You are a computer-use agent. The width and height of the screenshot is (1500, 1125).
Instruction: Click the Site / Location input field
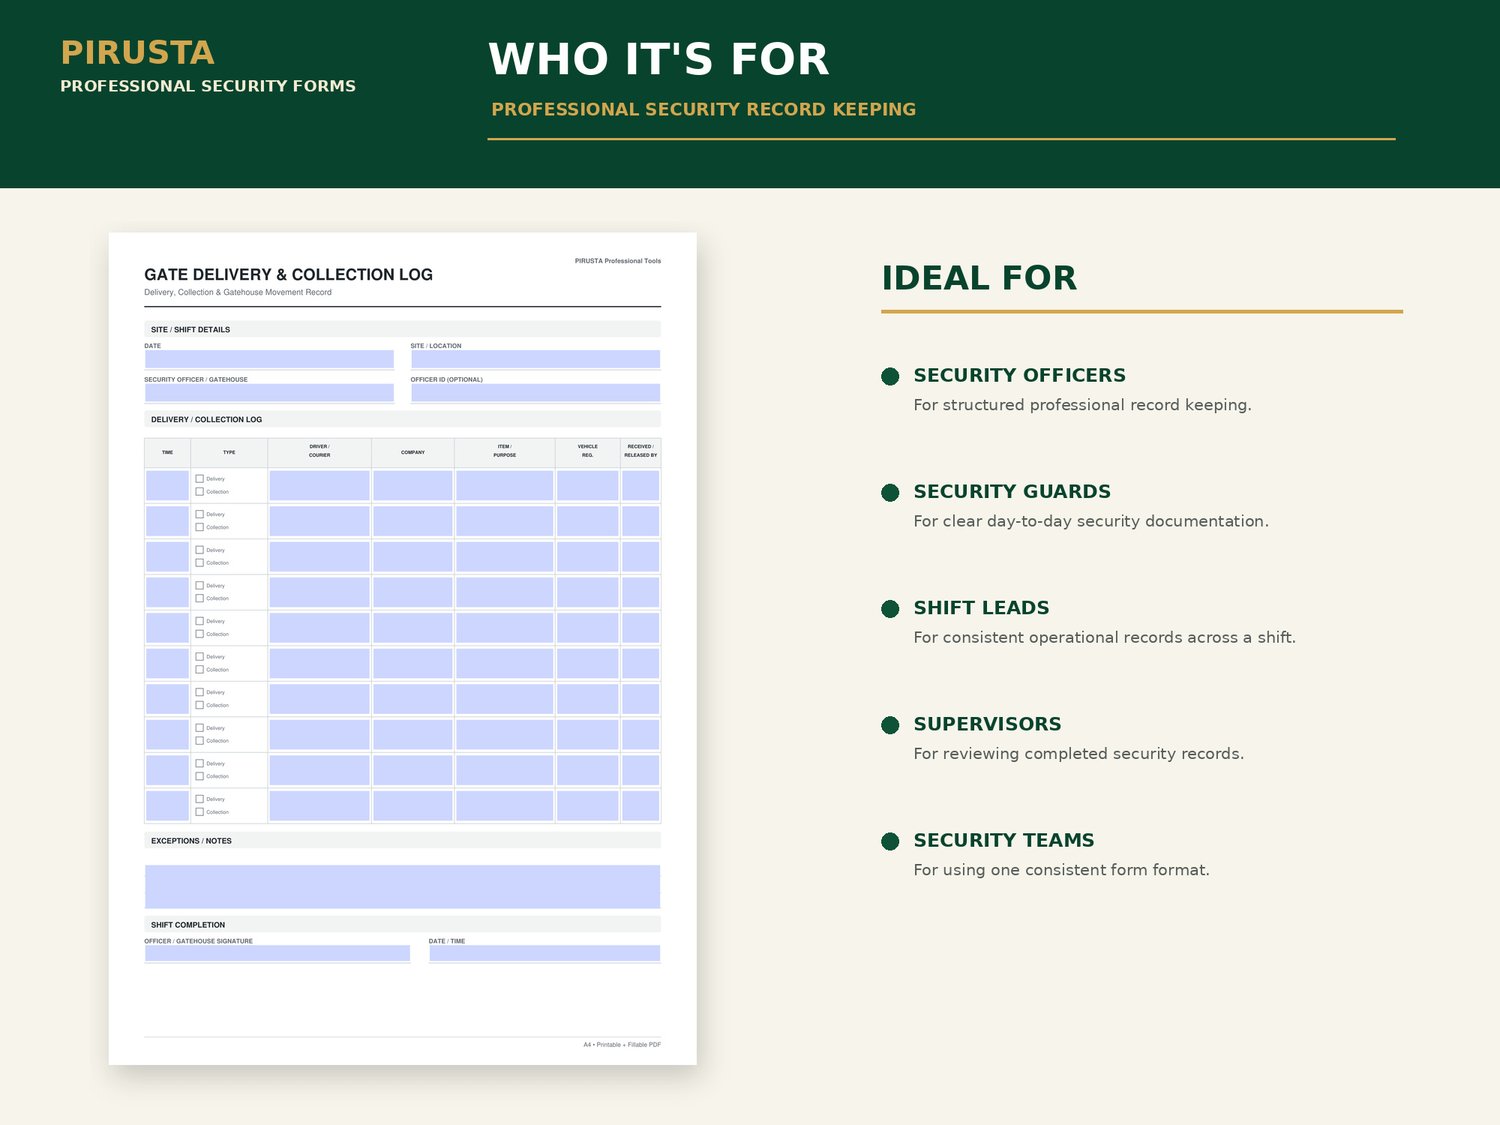click(535, 359)
